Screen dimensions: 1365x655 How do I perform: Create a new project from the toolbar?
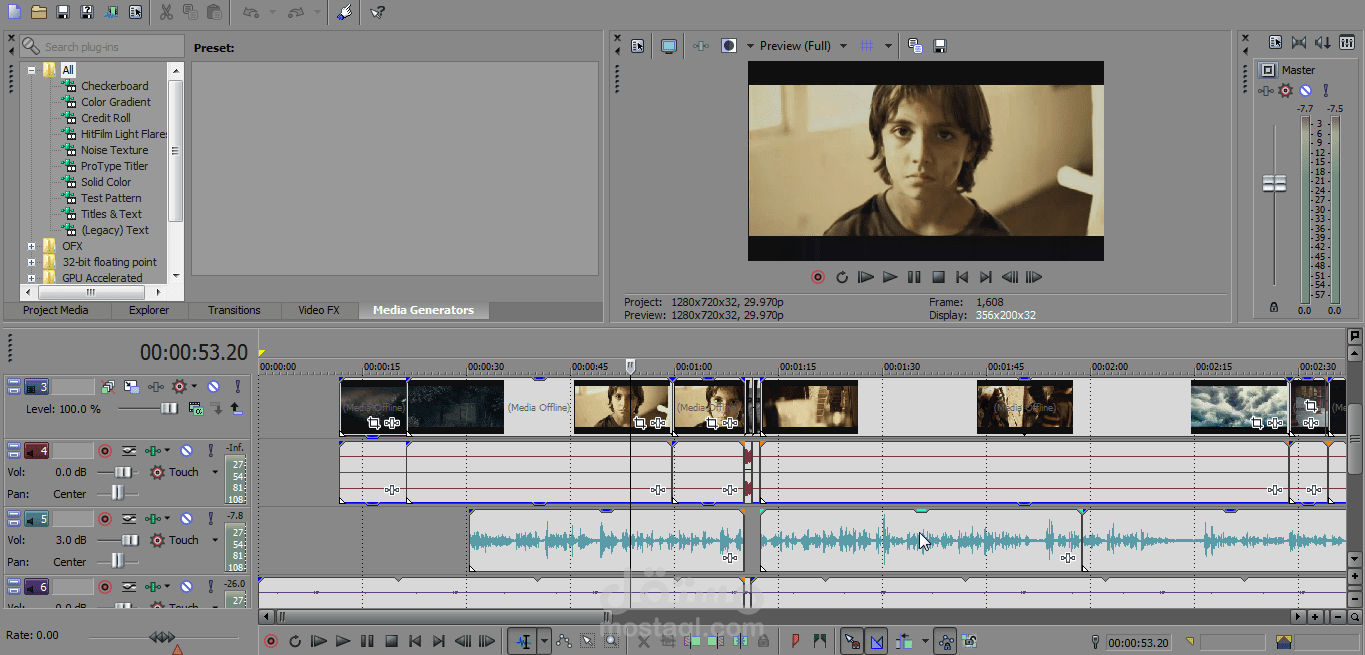(x=14, y=12)
